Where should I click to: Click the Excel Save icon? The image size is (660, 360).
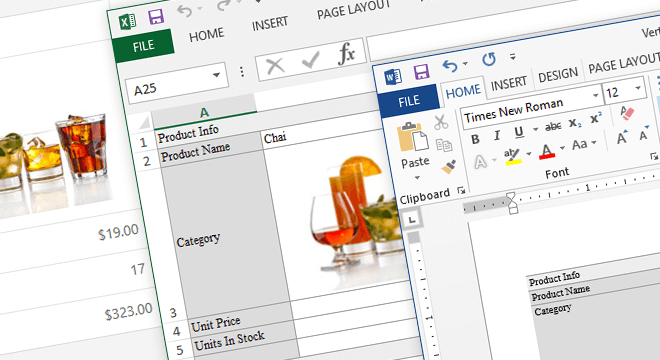(x=156, y=17)
